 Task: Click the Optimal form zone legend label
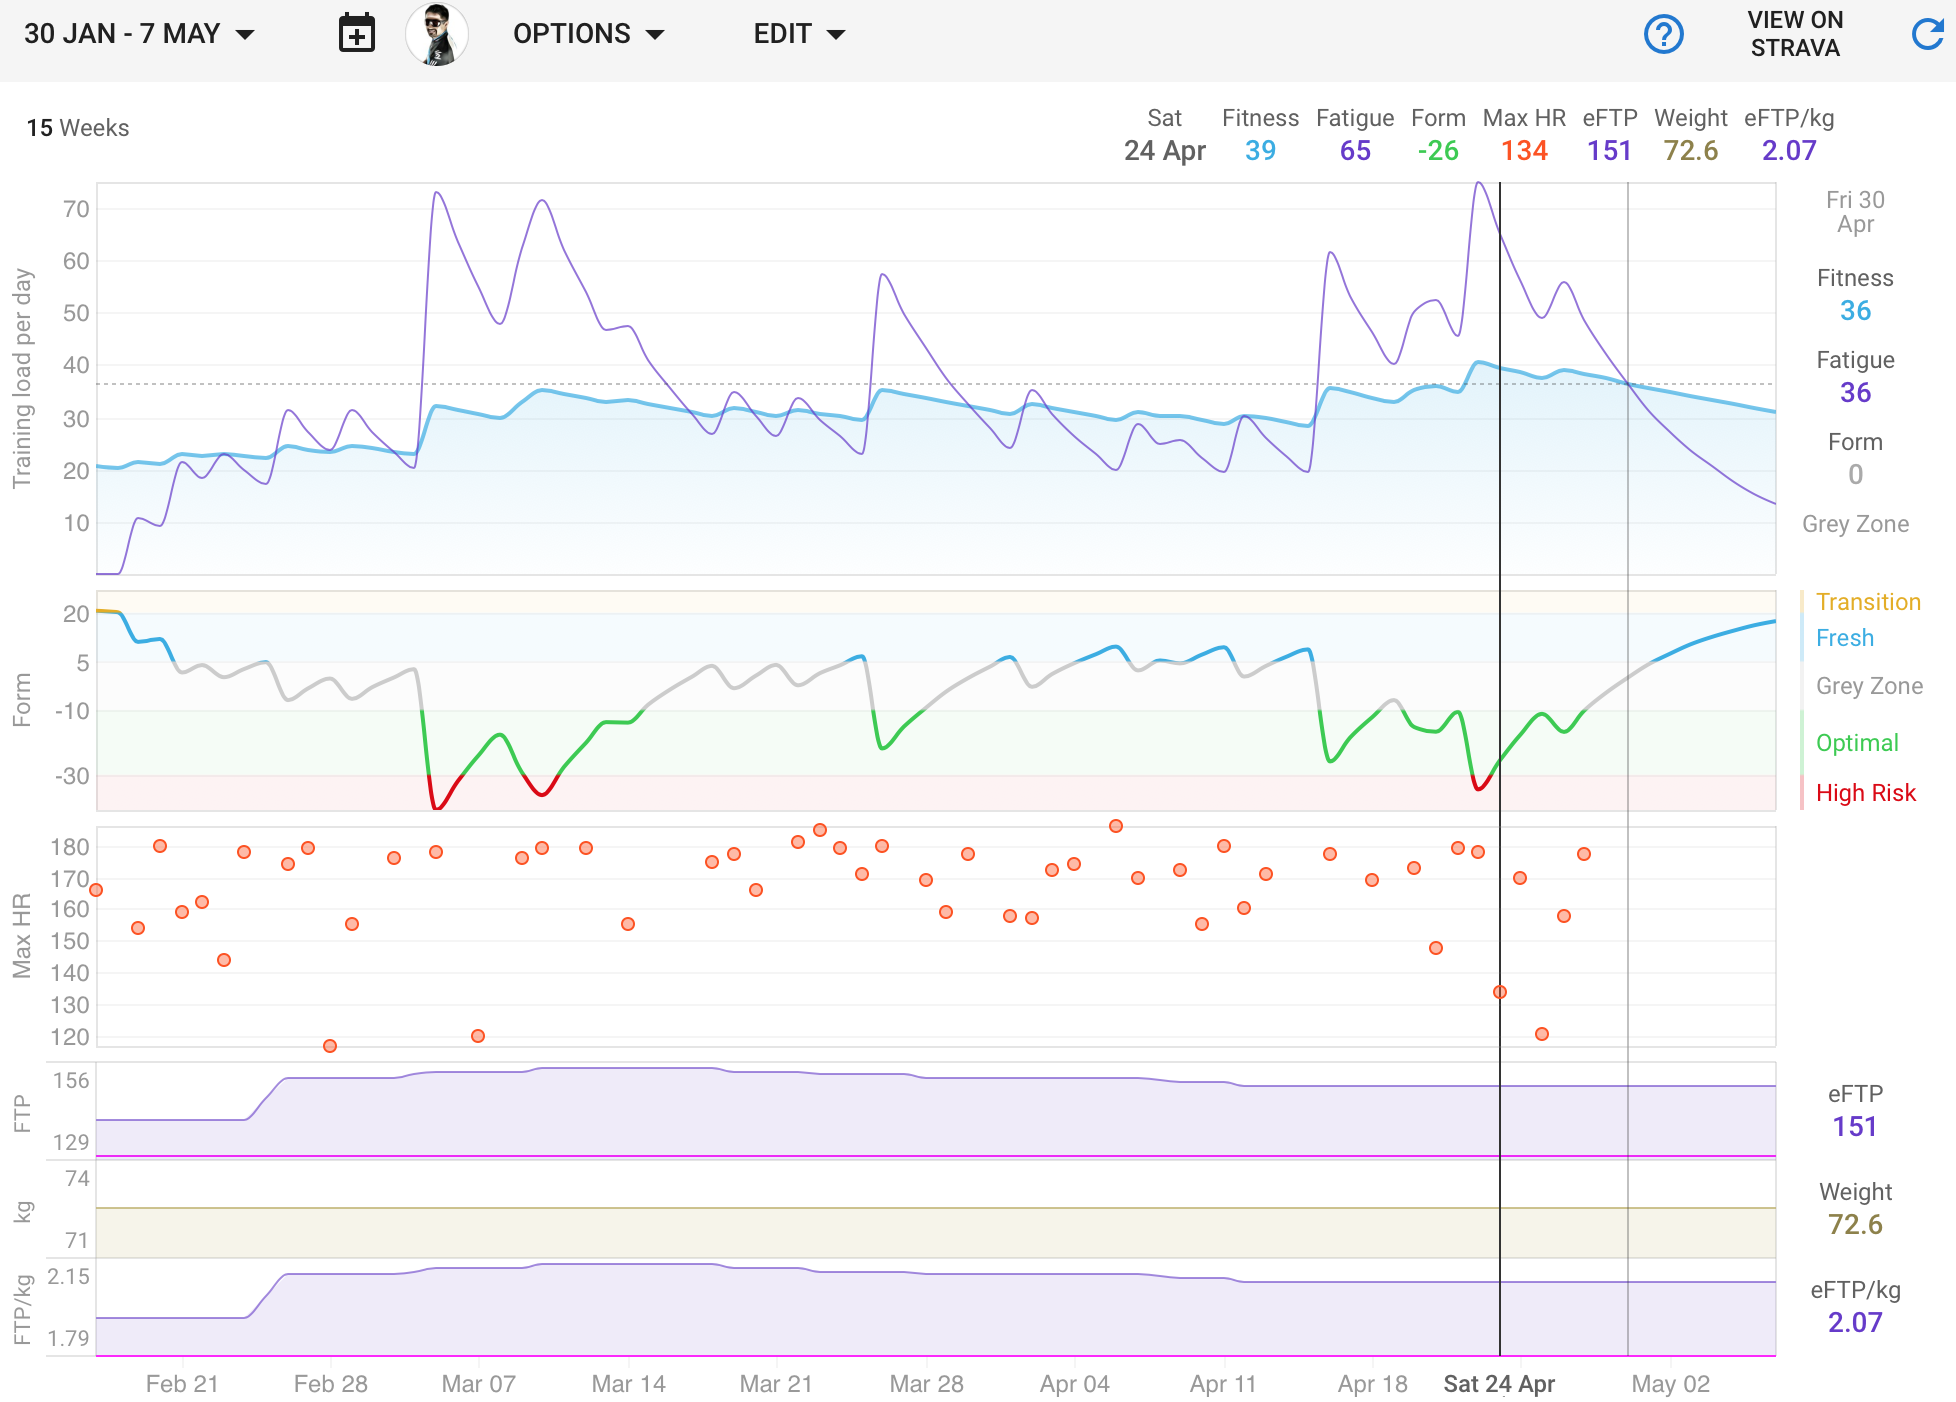[1856, 743]
